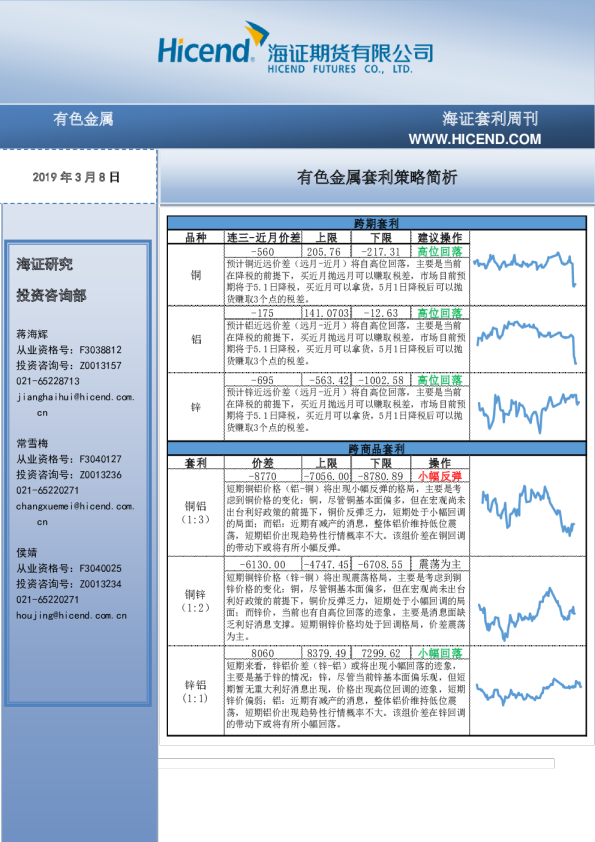Click the empty box below the table
This screenshot has height=842, width=595.
pyautogui.click(x=356, y=763)
